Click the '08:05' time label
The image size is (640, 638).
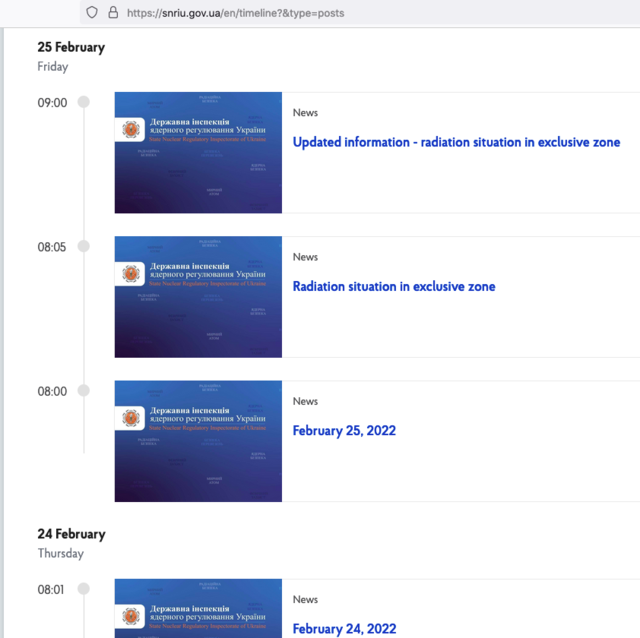tap(51, 247)
